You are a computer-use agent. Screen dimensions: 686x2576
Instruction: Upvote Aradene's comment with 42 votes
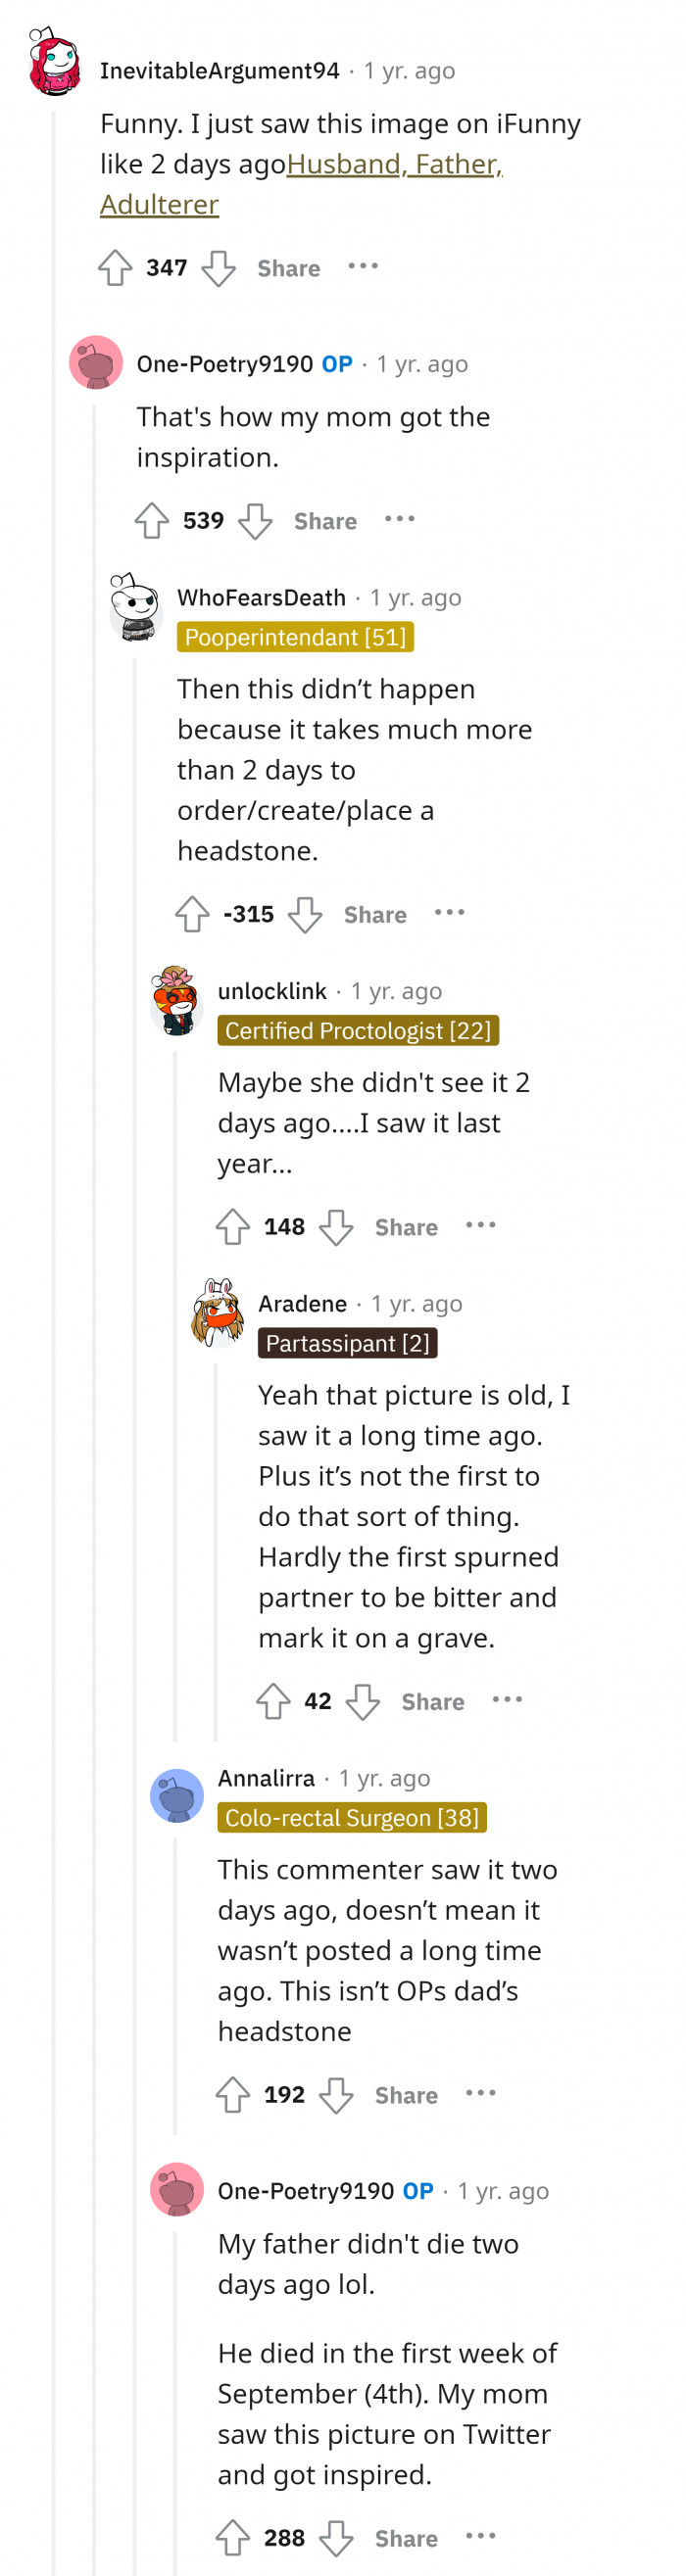pos(273,1701)
